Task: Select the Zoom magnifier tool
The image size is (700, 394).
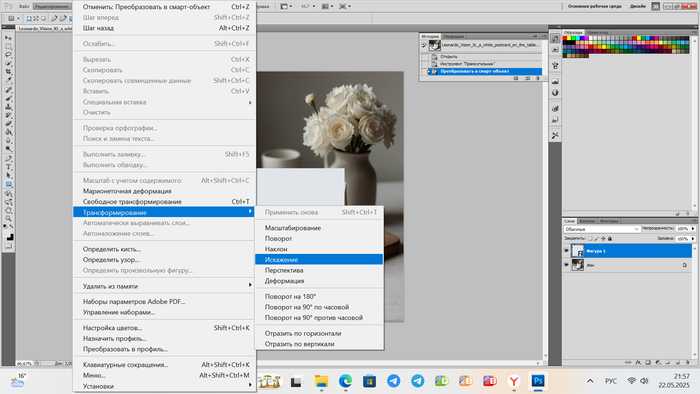Action: point(8,219)
